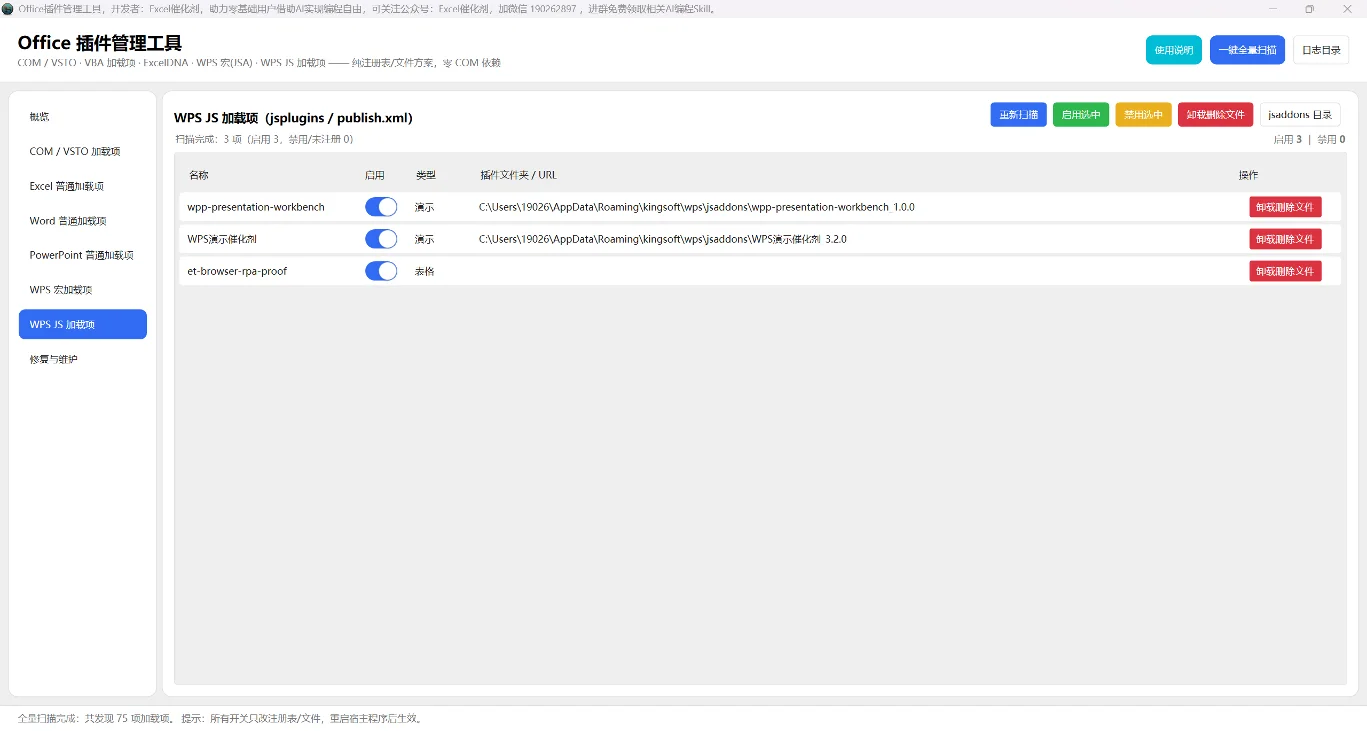Image resolution: width=1367 pixels, height=731 pixels.
Task: Start 一键全量扫描 full scan
Action: click(1247, 50)
